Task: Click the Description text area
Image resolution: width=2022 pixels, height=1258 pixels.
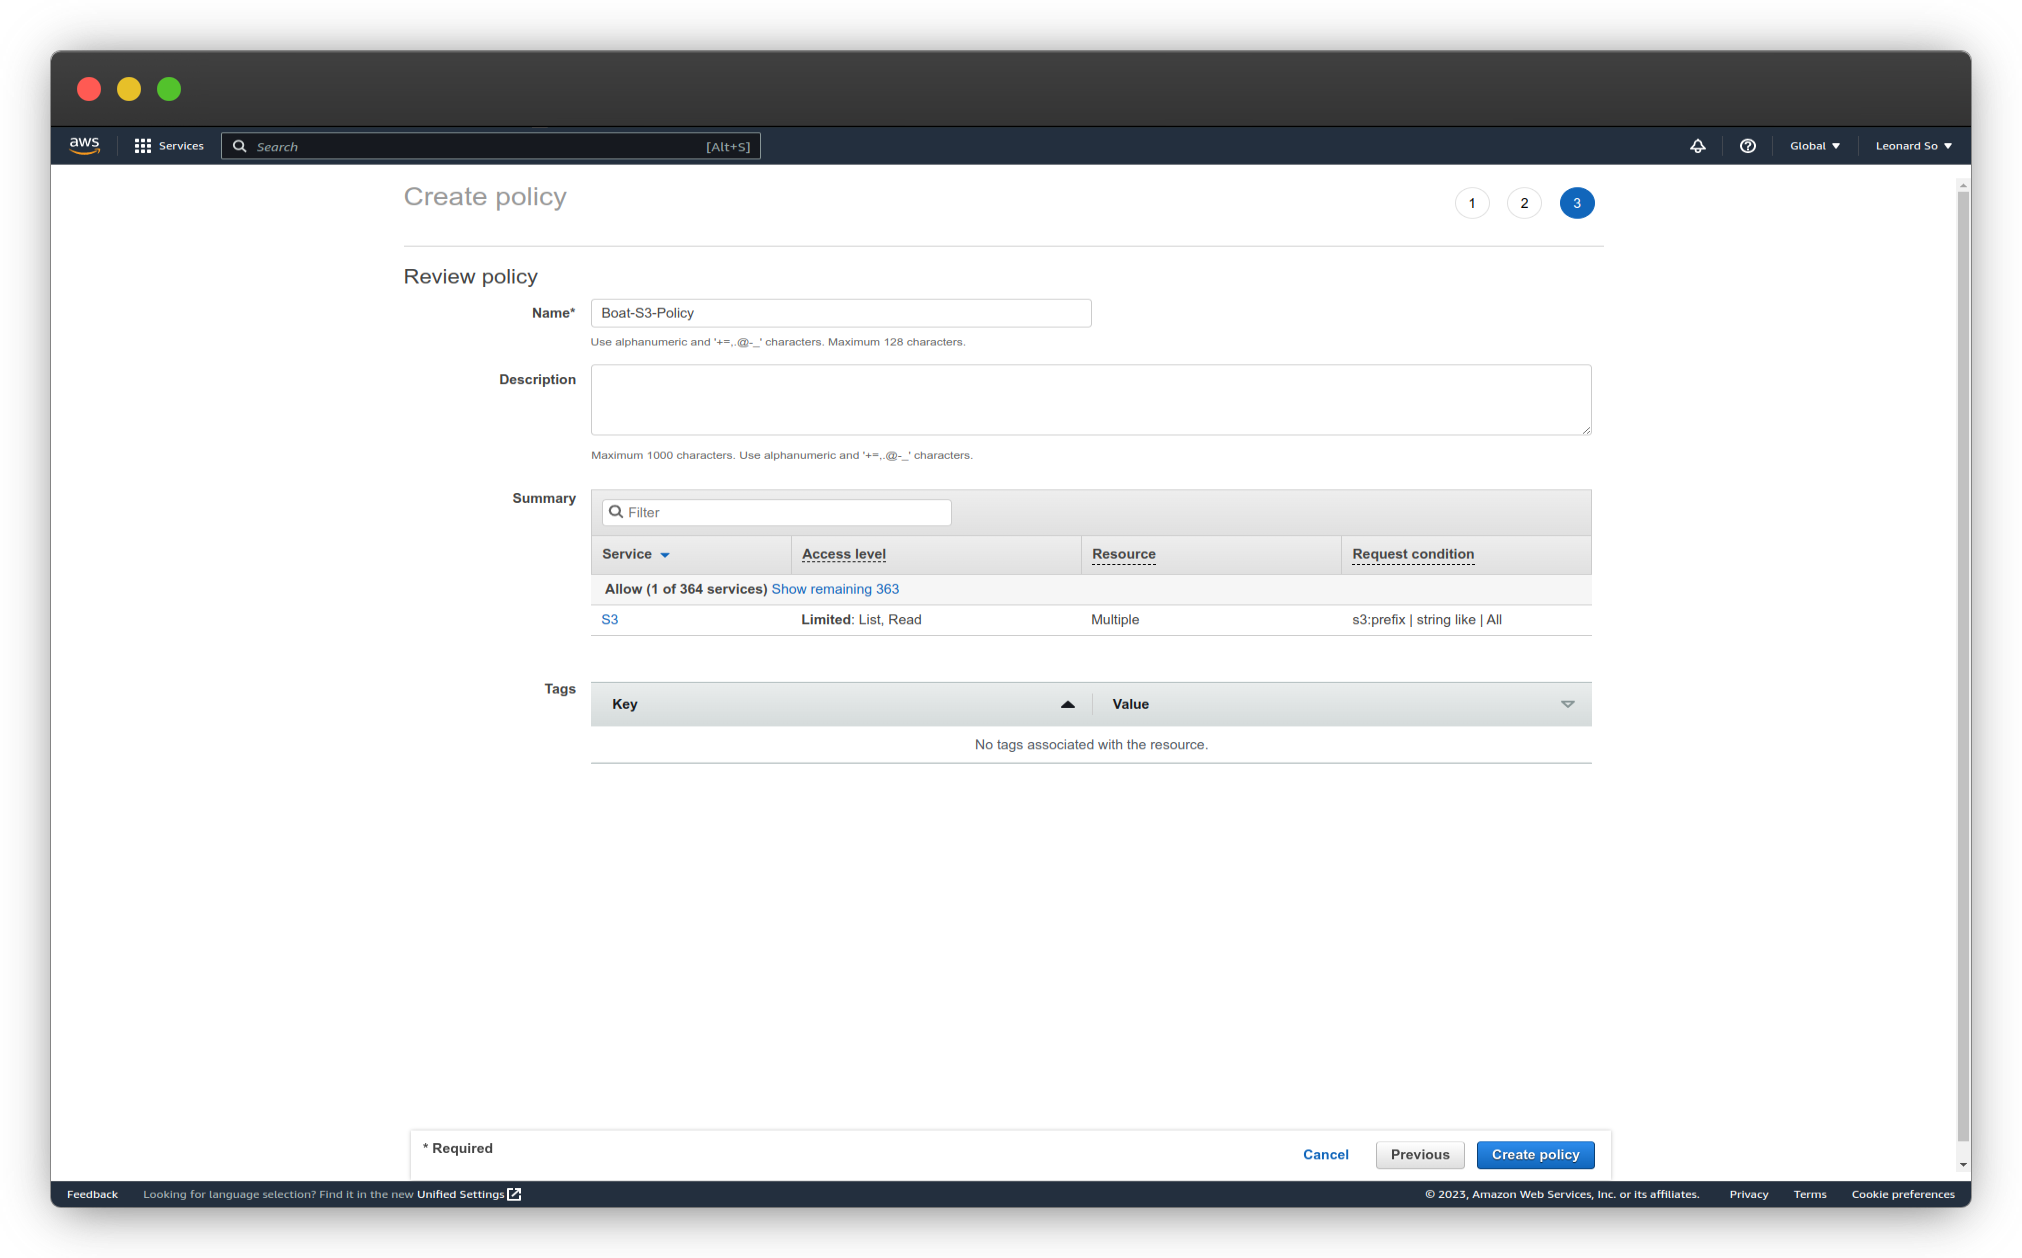Action: tap(1090, 400)
